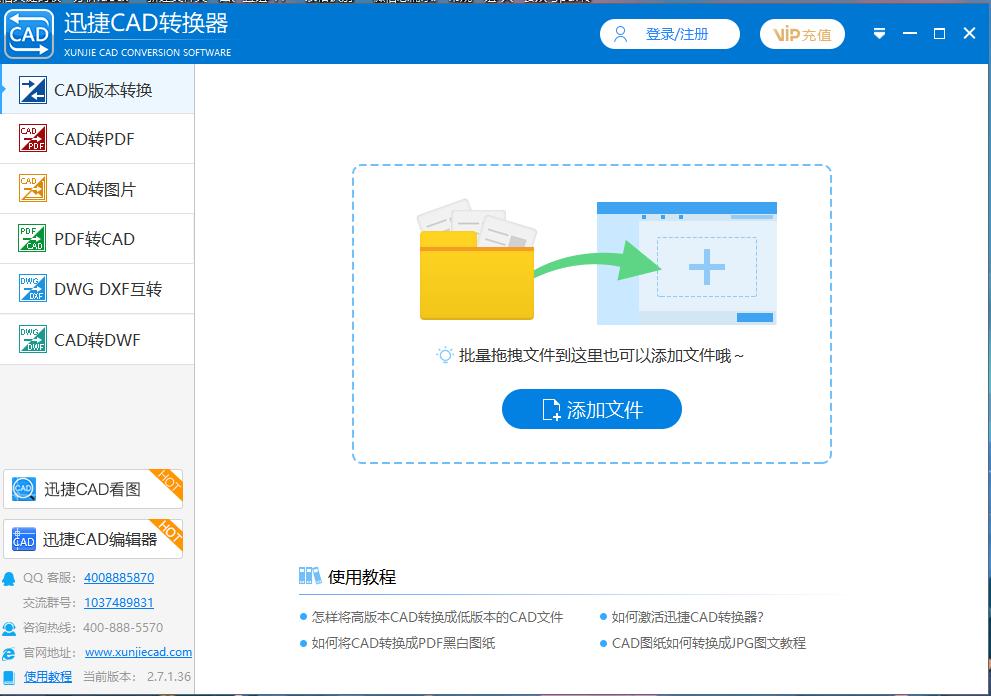Select the CAD转图片 tool icon
Screen dimensions: 991x696
click(30, 188)
